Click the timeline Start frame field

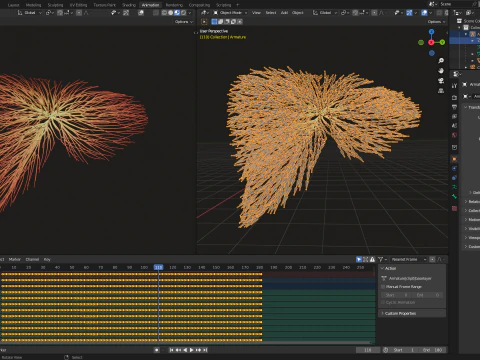tap(405, 350)
